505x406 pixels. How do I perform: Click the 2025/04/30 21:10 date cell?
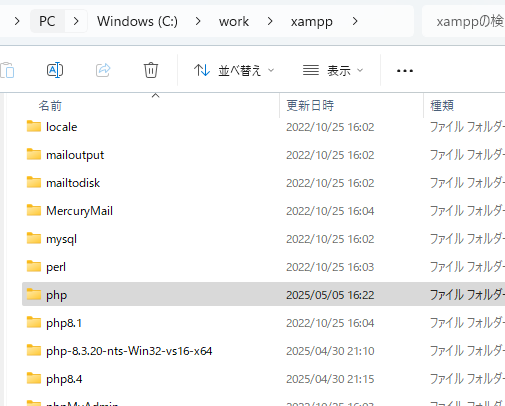pyautogui.click(x=330, y=351)
